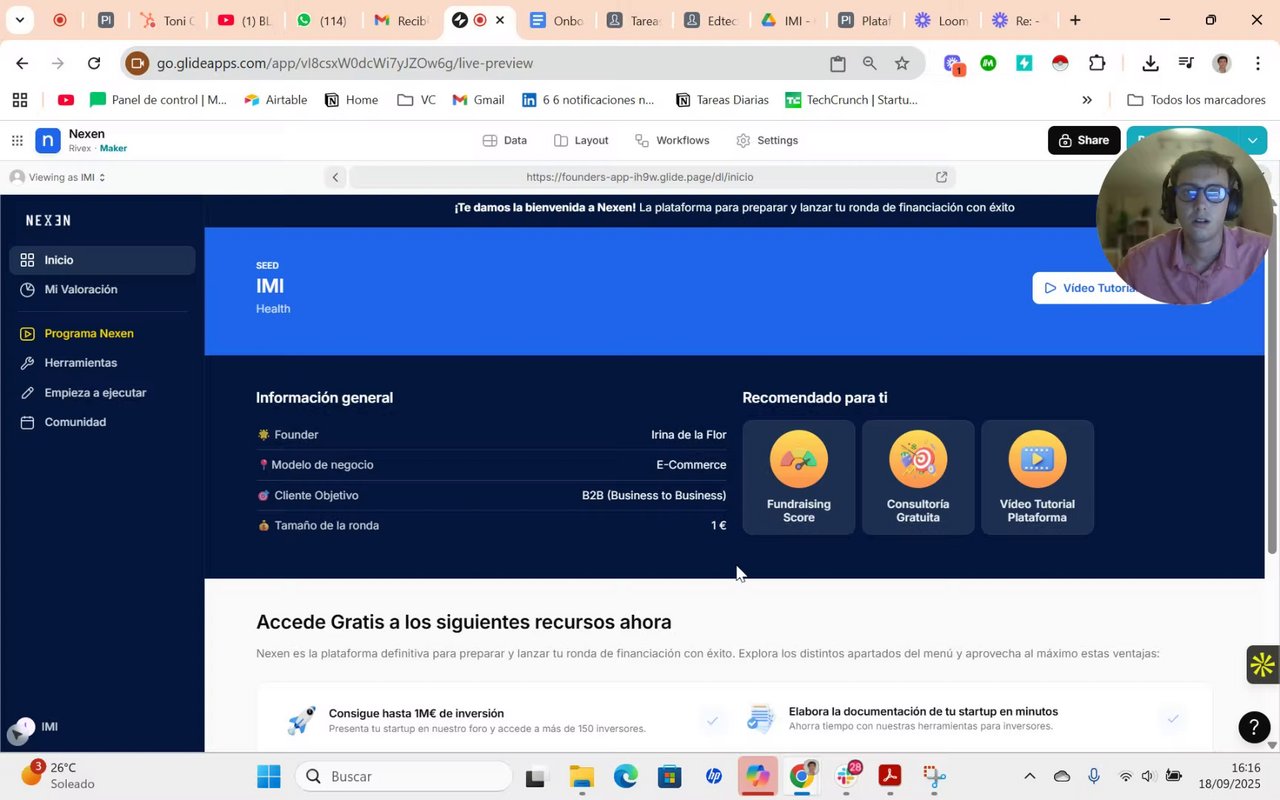
Task: Open Mi Valoración in the sidebar
Action: point(102,290)
